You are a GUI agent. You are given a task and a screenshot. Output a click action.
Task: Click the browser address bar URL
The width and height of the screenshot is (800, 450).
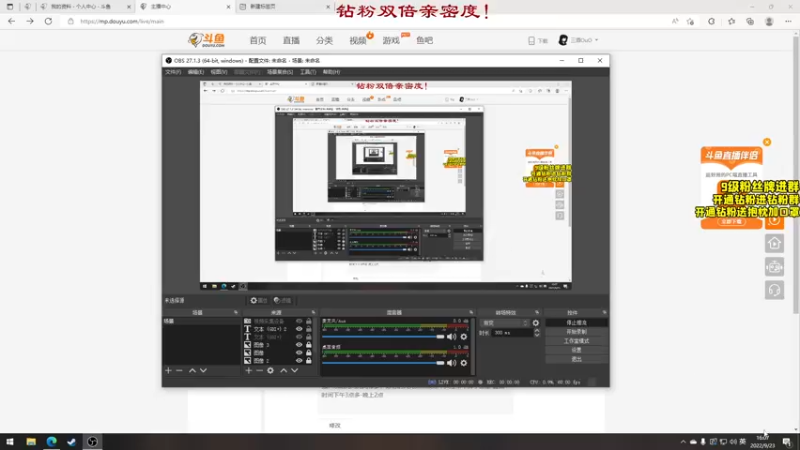[x=122, y=21]
